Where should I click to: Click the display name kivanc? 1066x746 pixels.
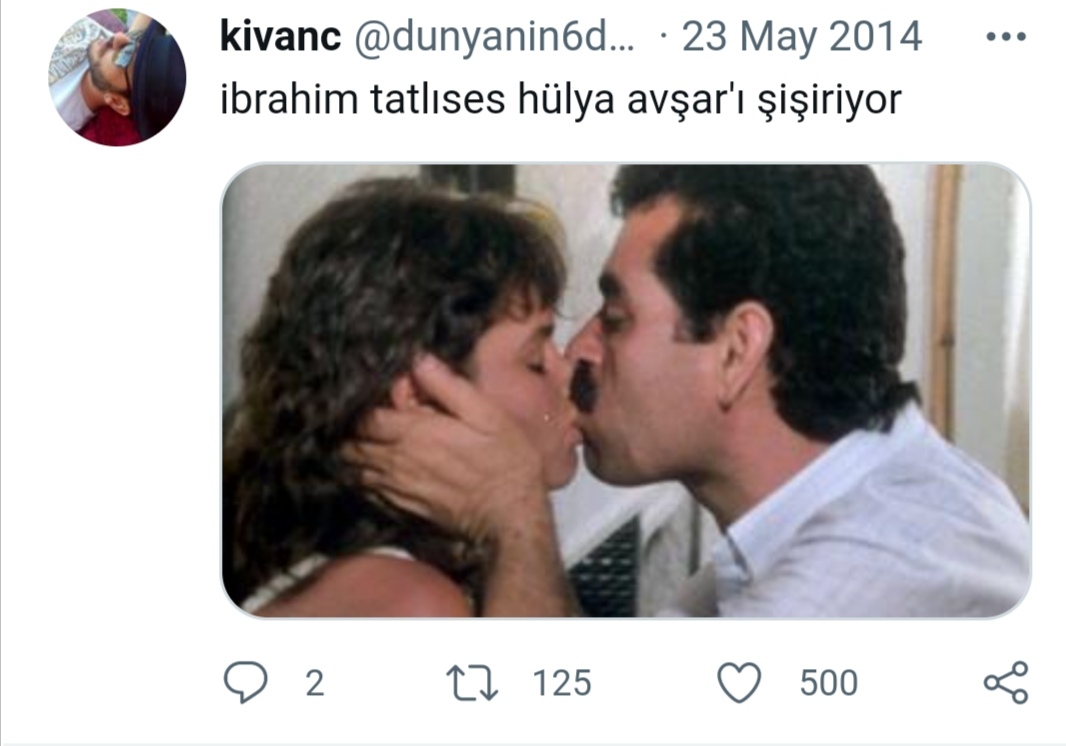tap(280, 36)
